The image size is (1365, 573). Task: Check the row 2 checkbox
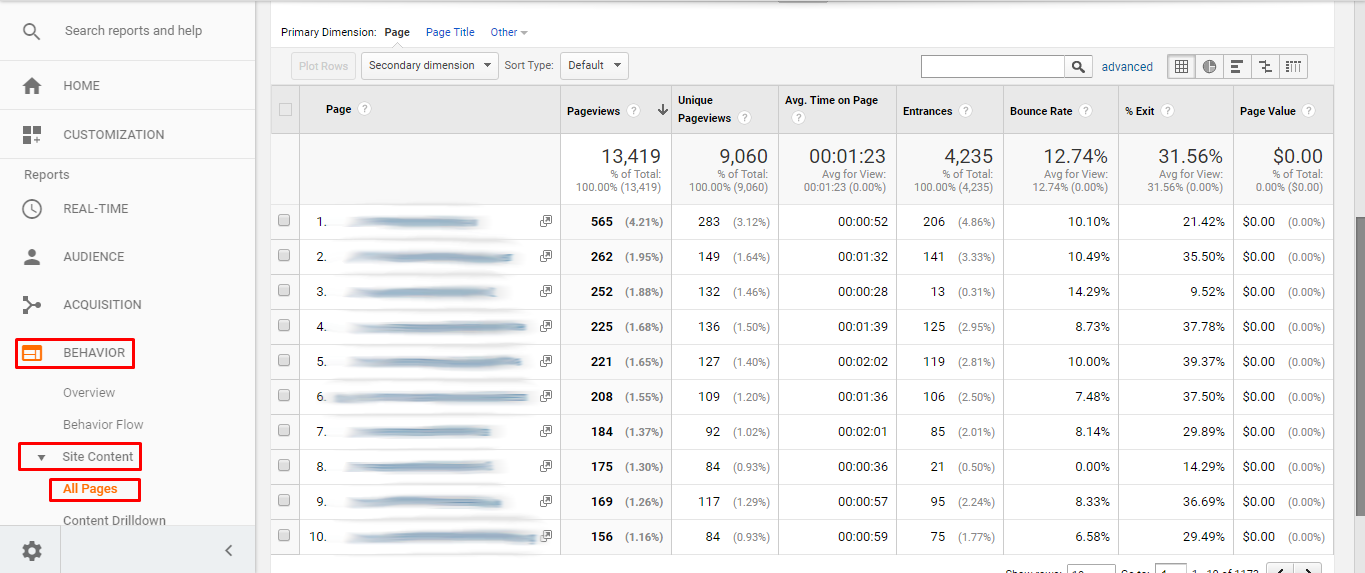(x=284, y=256)
